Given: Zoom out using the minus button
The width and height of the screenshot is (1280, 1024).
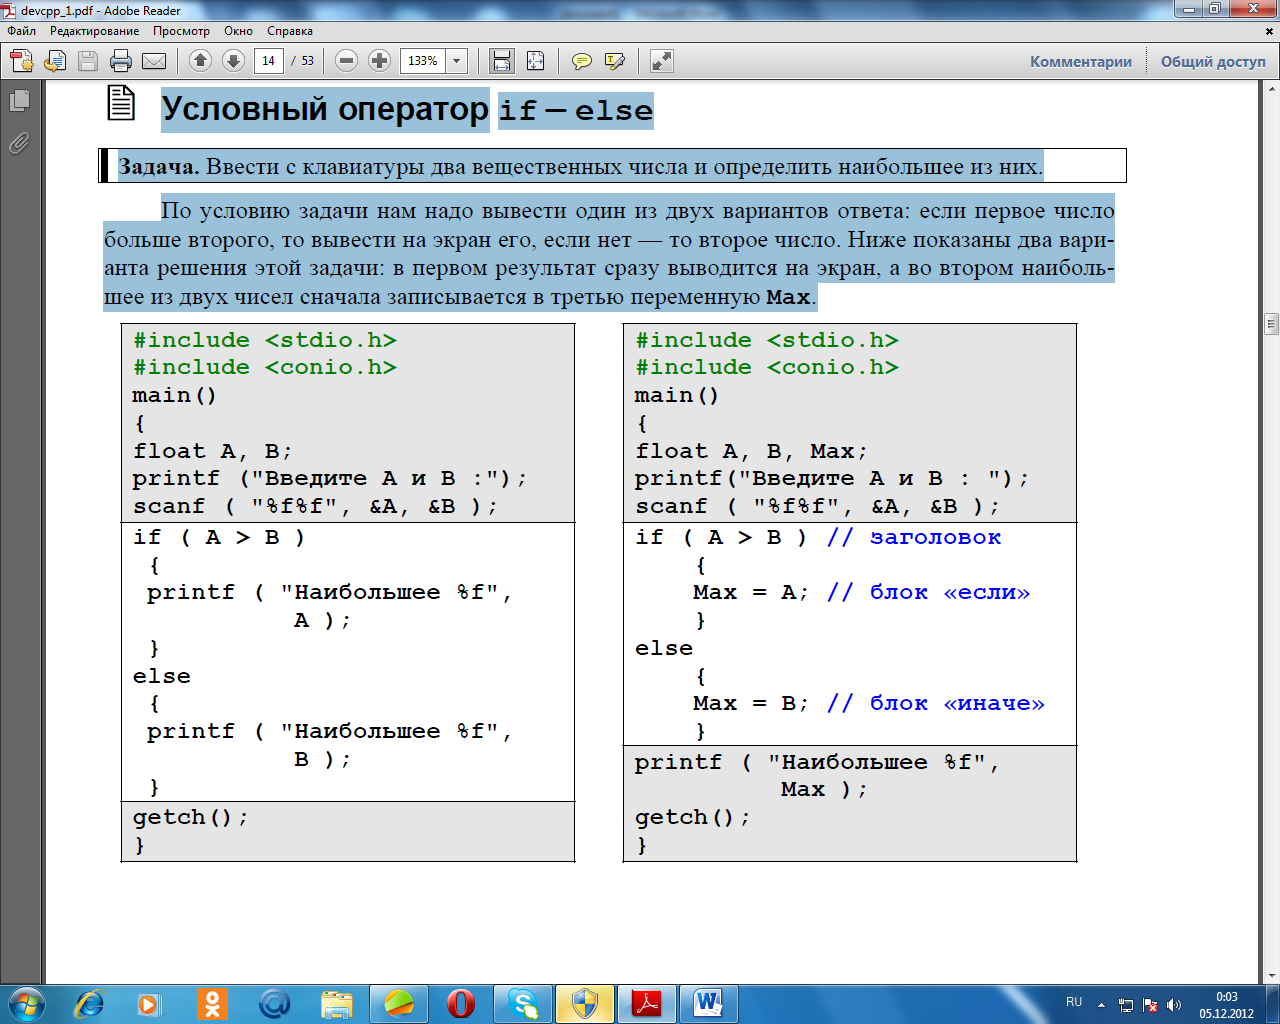Looking at the screenshot, I should 346,61.
